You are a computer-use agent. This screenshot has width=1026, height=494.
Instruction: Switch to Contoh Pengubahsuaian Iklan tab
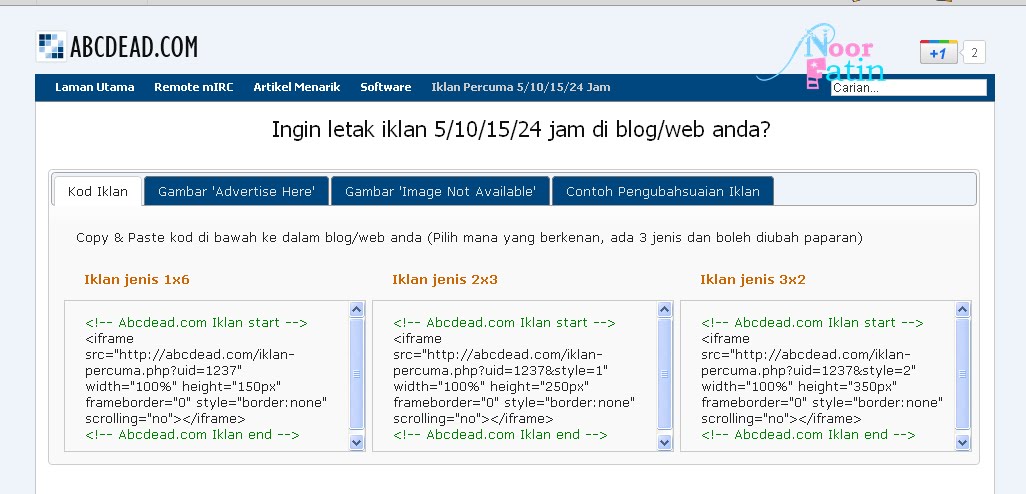pyautogui.click(x=663, y=191)
